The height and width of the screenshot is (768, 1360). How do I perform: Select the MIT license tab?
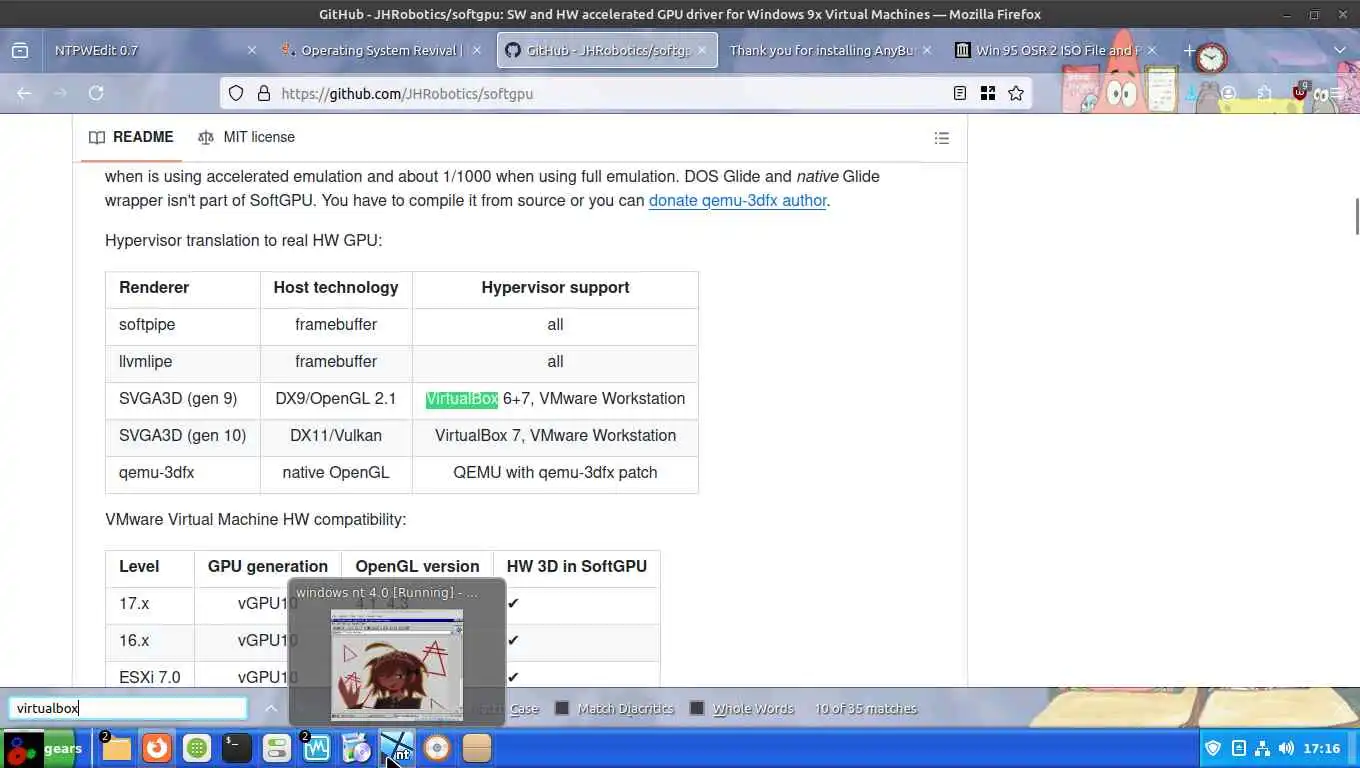click(246, 137)
